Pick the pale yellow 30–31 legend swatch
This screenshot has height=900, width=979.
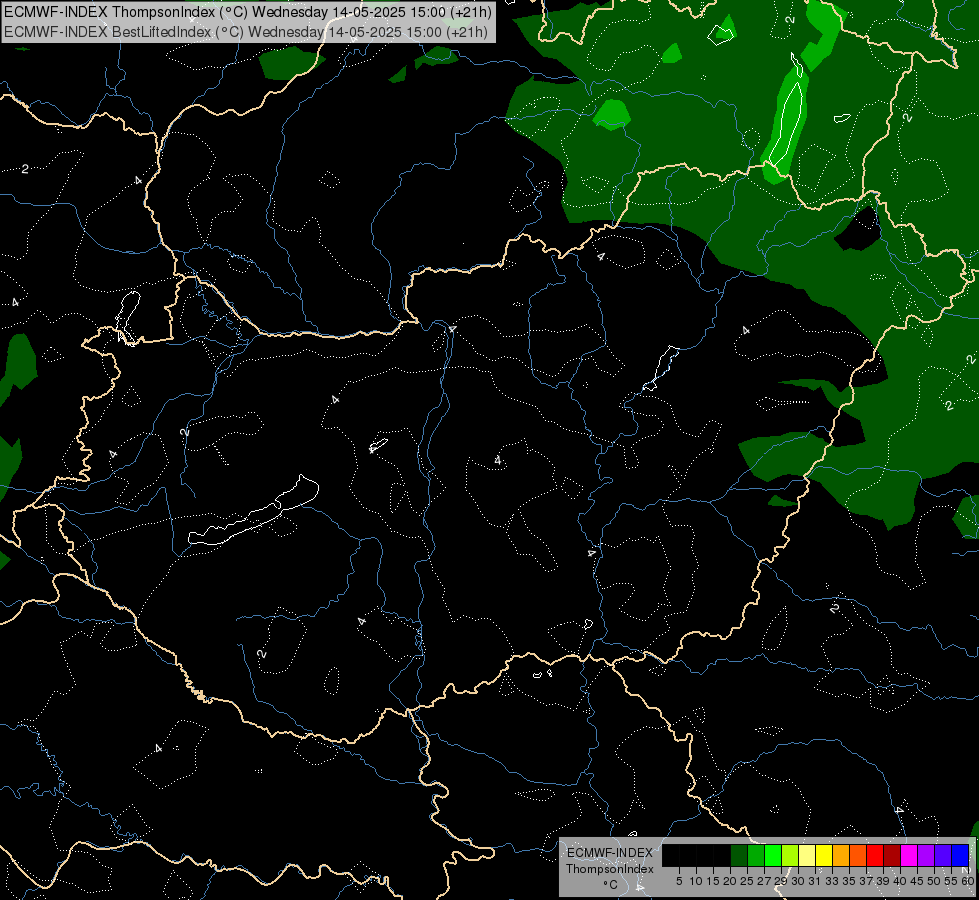click(x=807, y=855)
